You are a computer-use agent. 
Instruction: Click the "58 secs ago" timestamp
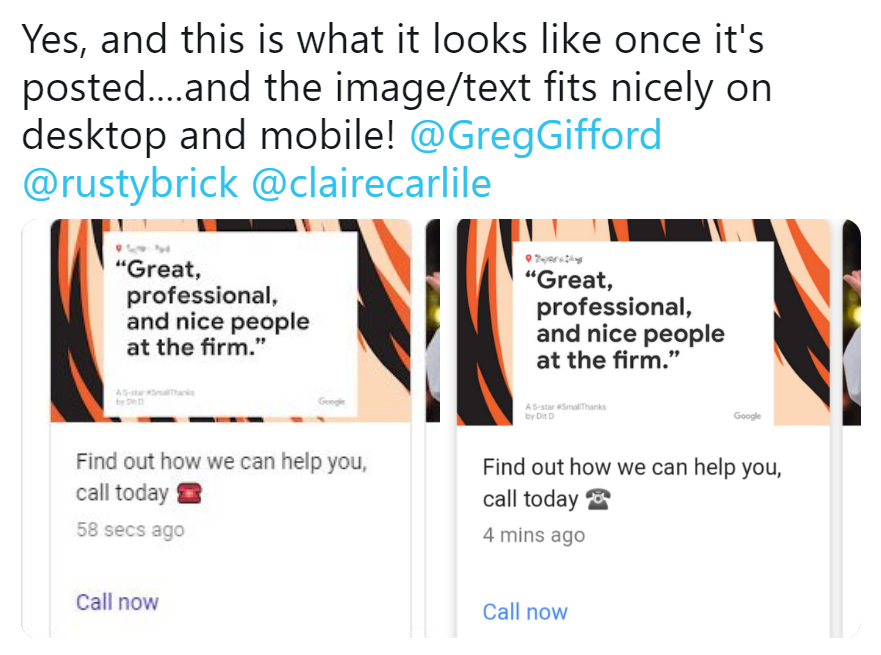click(130, 530)
